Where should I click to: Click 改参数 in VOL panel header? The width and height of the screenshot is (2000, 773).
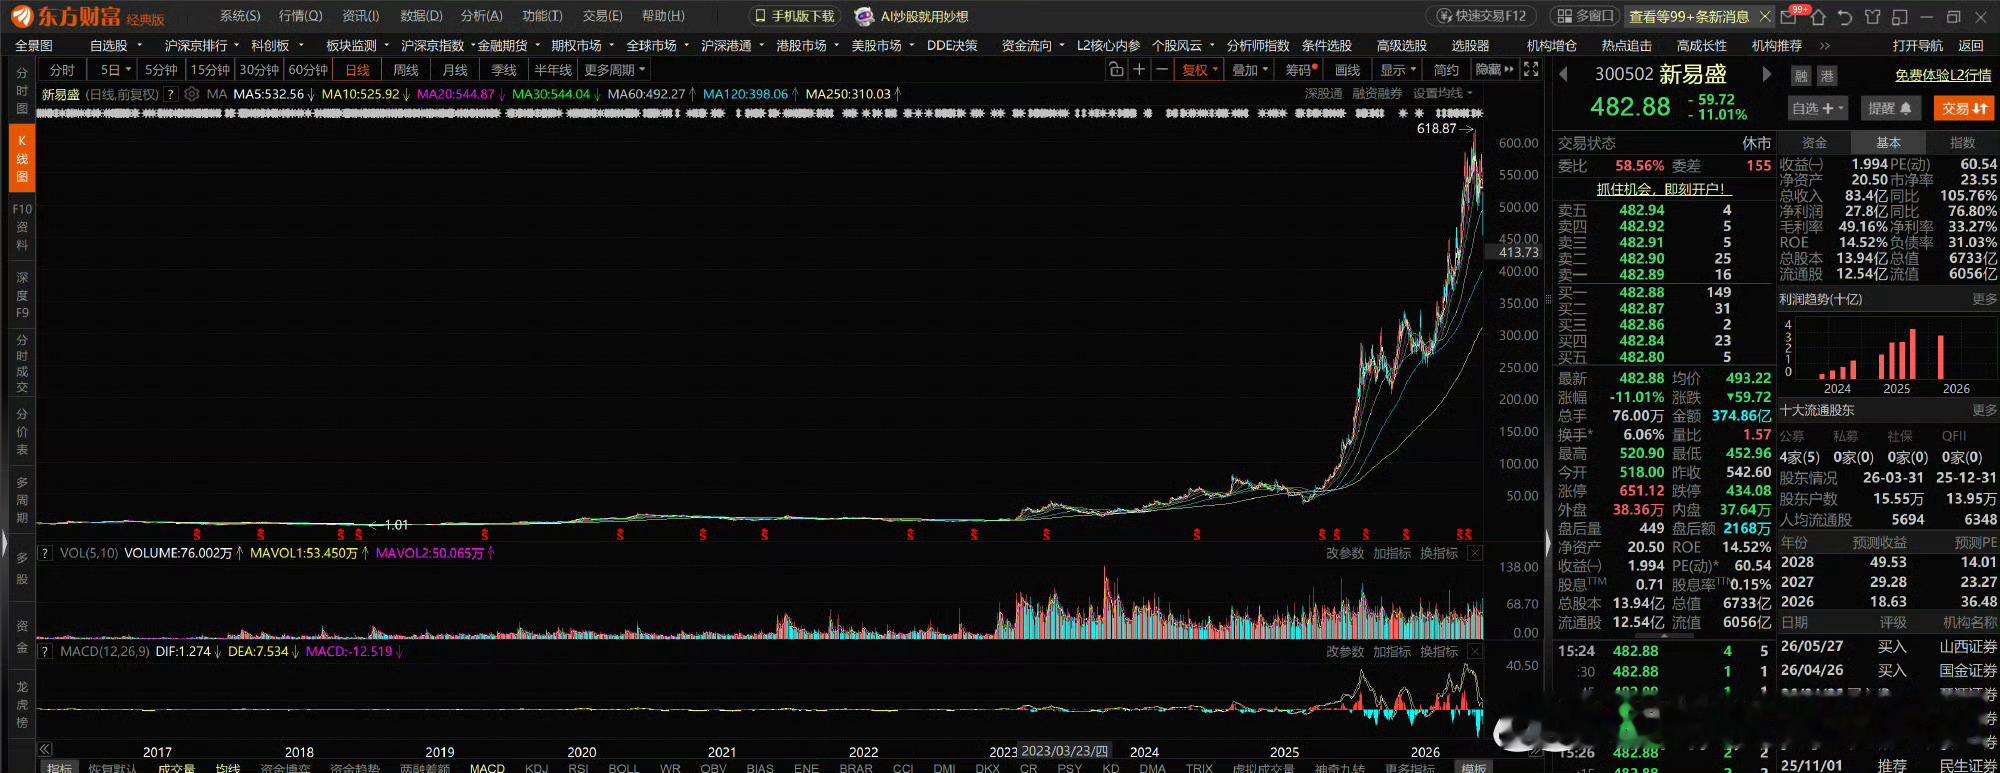coord(1345,553)
